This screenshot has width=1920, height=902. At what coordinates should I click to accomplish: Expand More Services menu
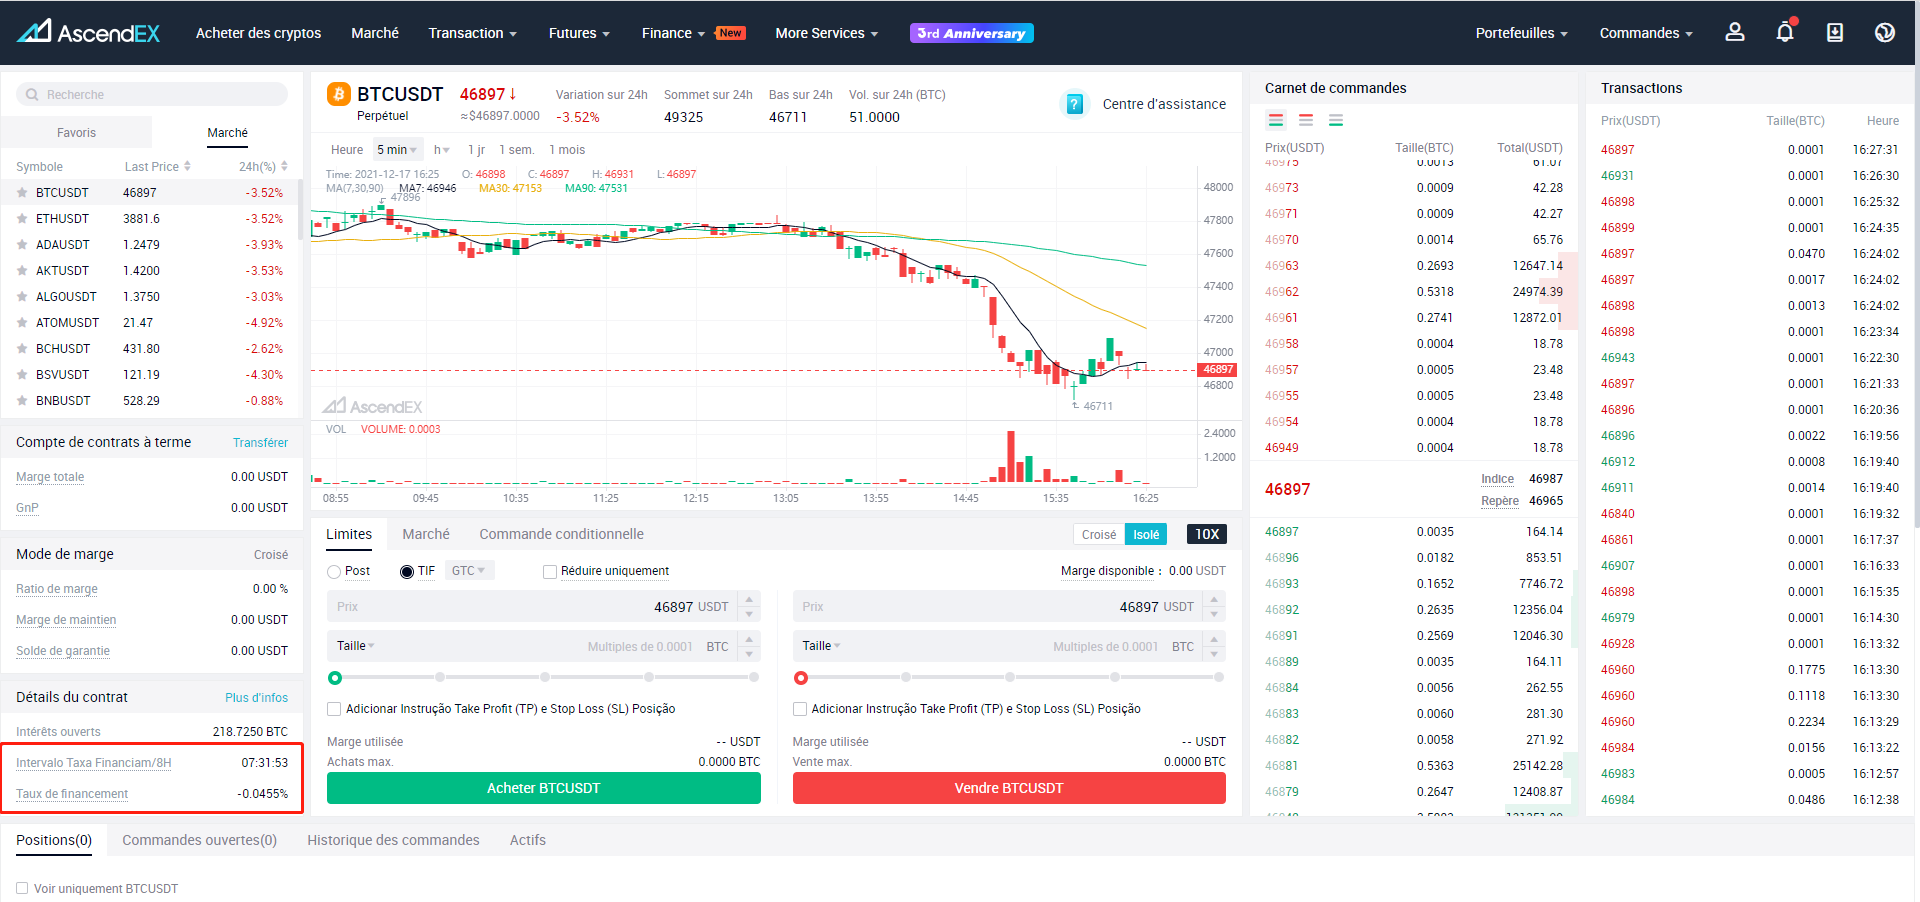(827, 33)
